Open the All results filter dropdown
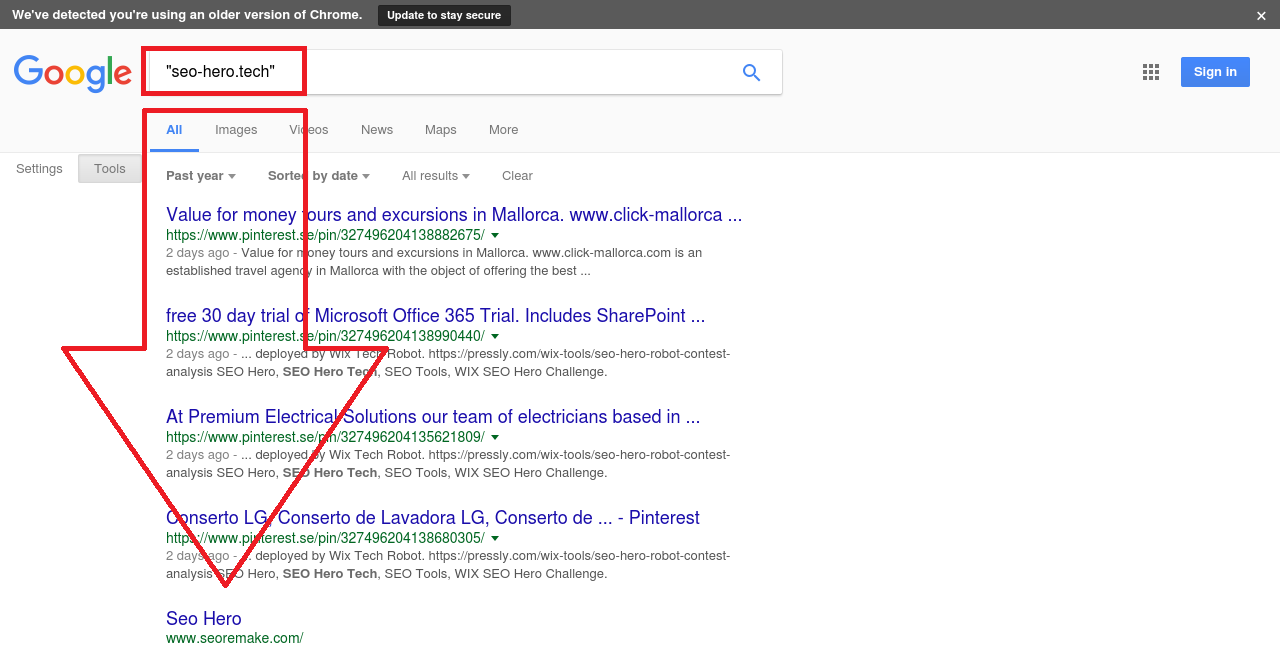Image resolution: width=1280 pixels, height=664 pixels. coord(436,176)
